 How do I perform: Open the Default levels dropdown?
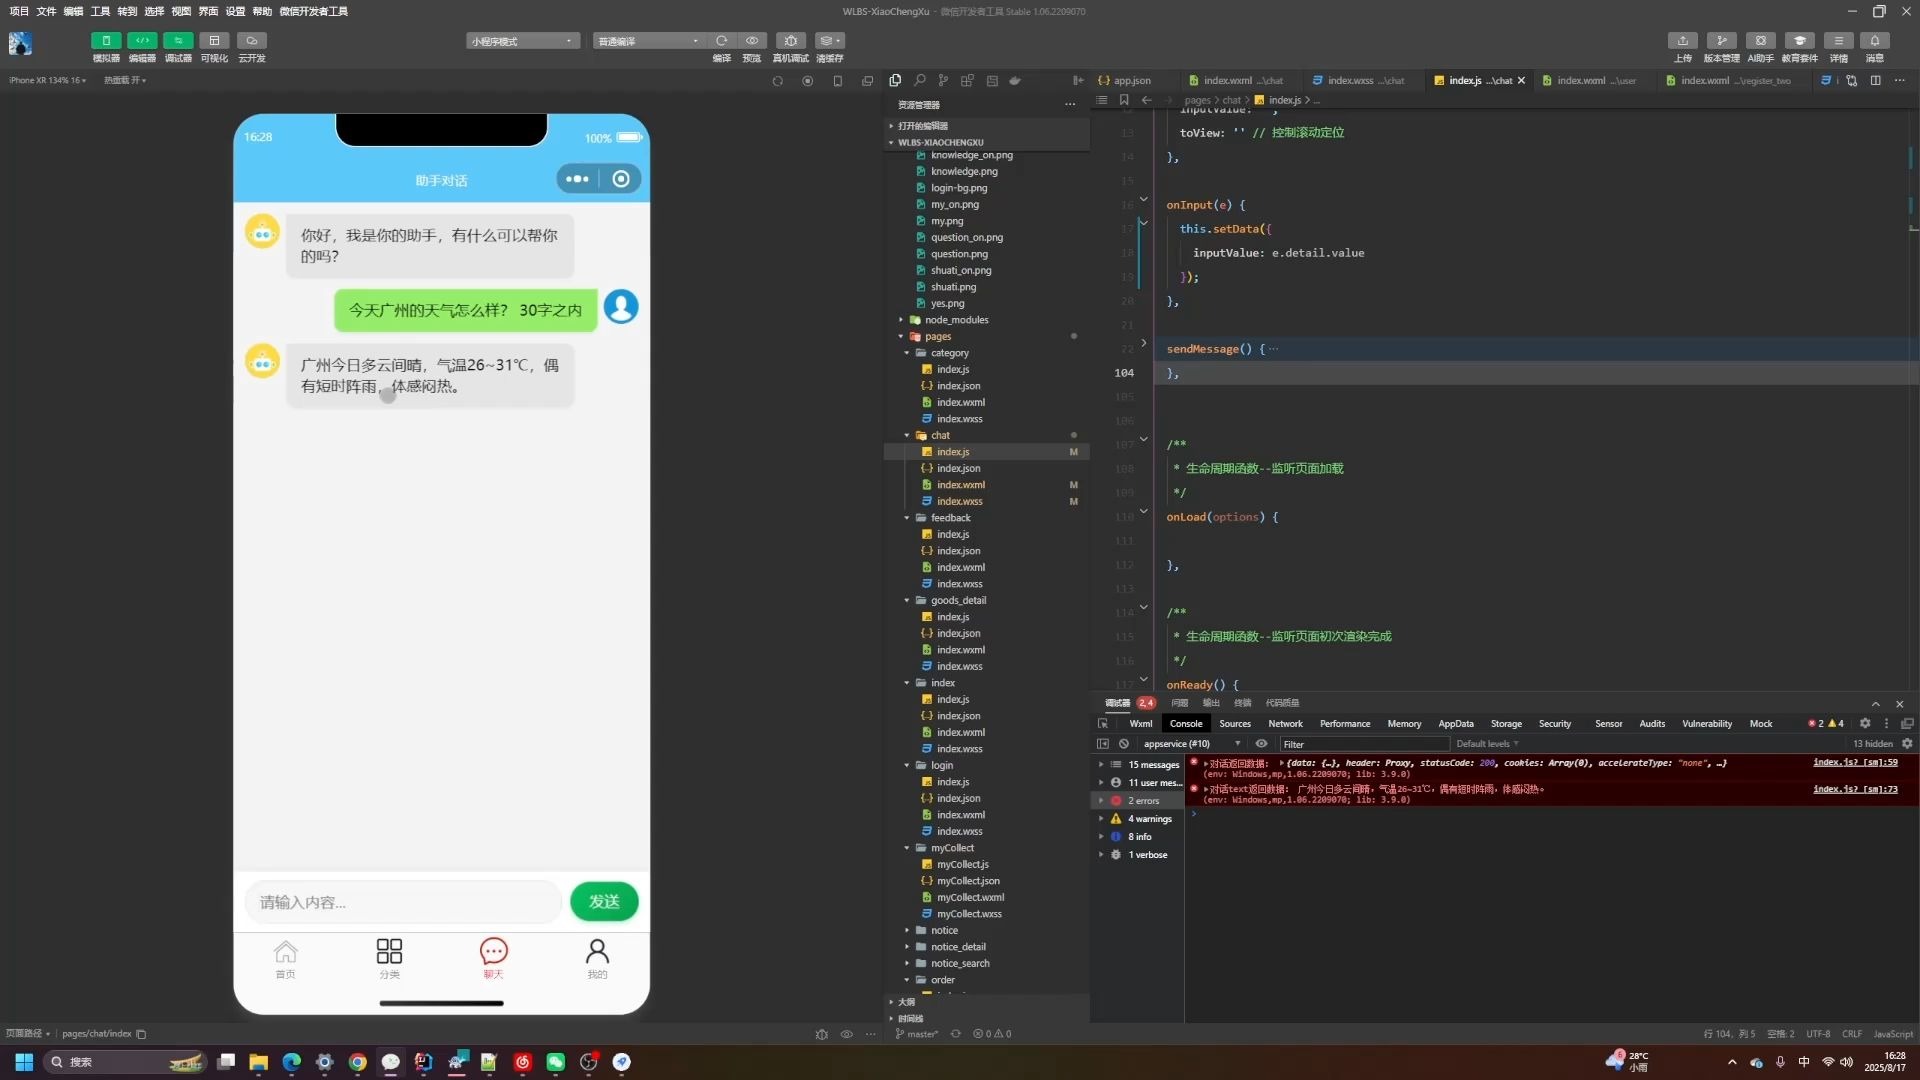click(1487, 744)
